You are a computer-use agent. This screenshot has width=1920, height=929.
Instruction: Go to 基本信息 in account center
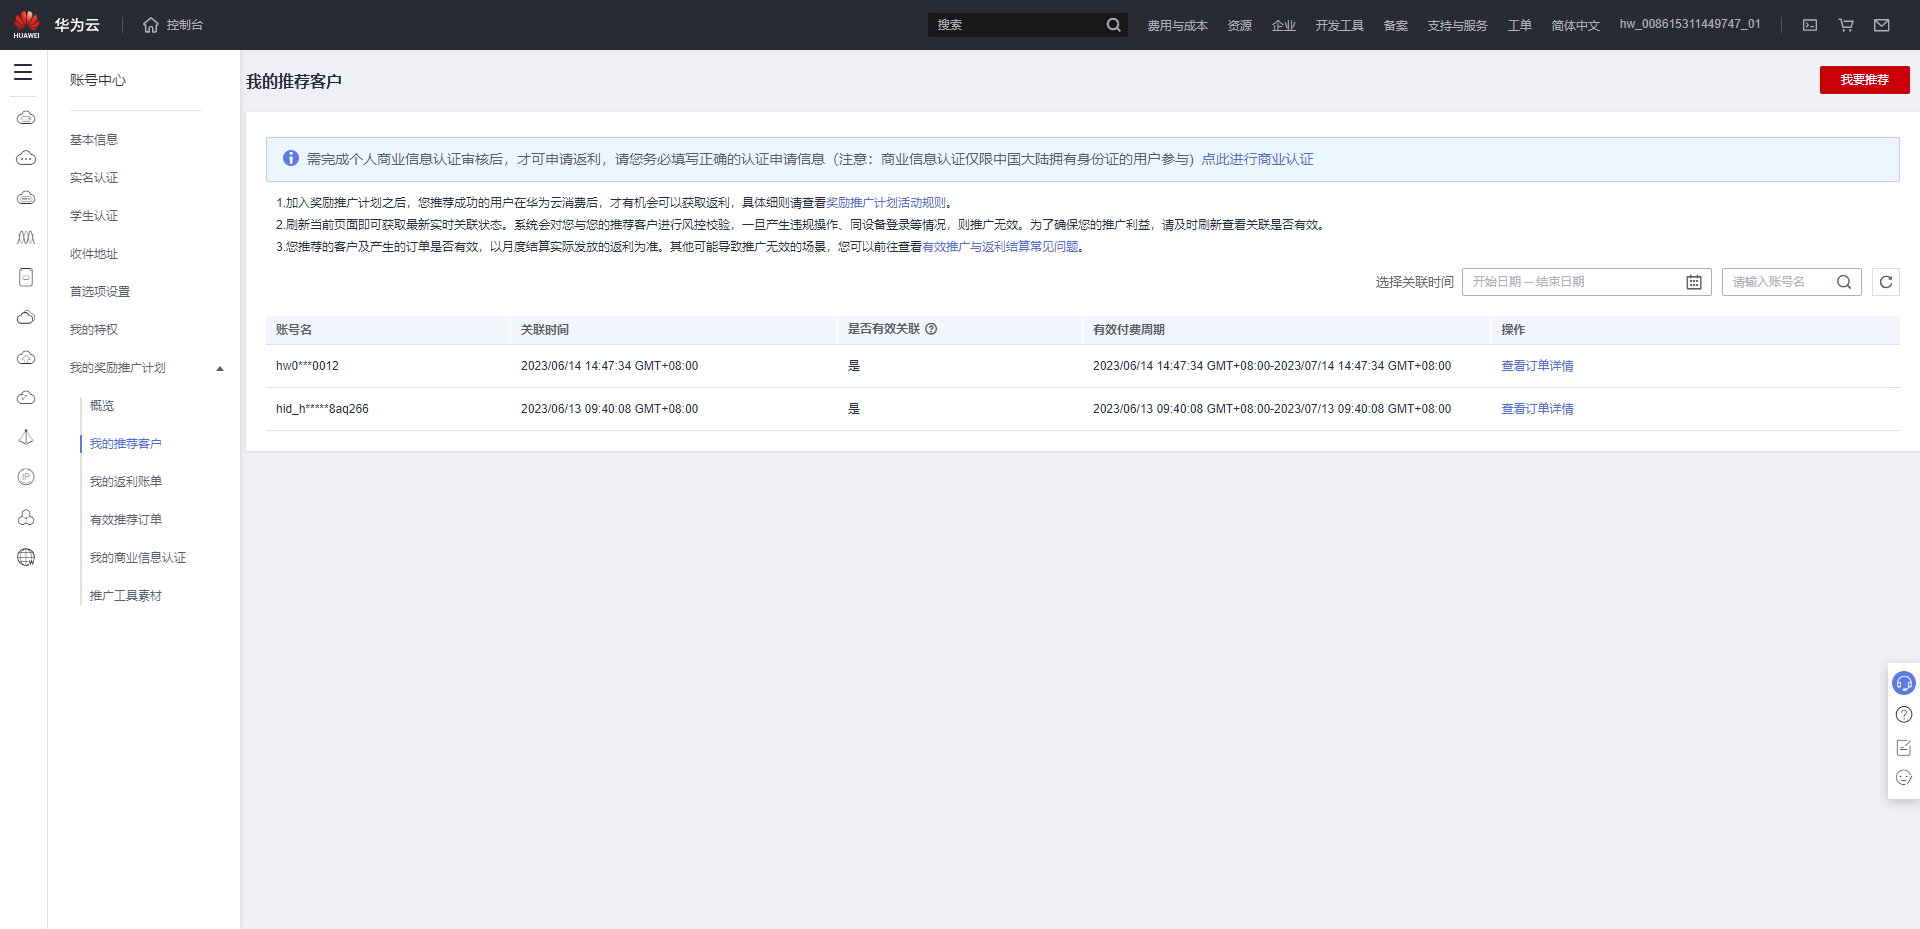[x=94, y=140]
